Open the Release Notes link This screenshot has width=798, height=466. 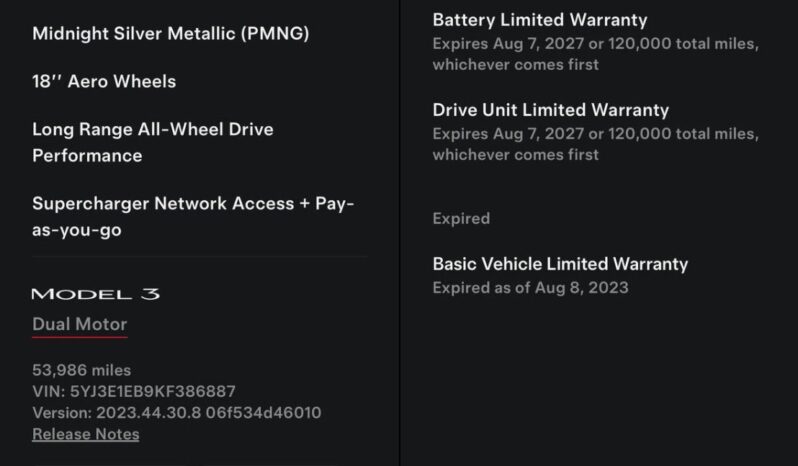click(x=85, y=434)
